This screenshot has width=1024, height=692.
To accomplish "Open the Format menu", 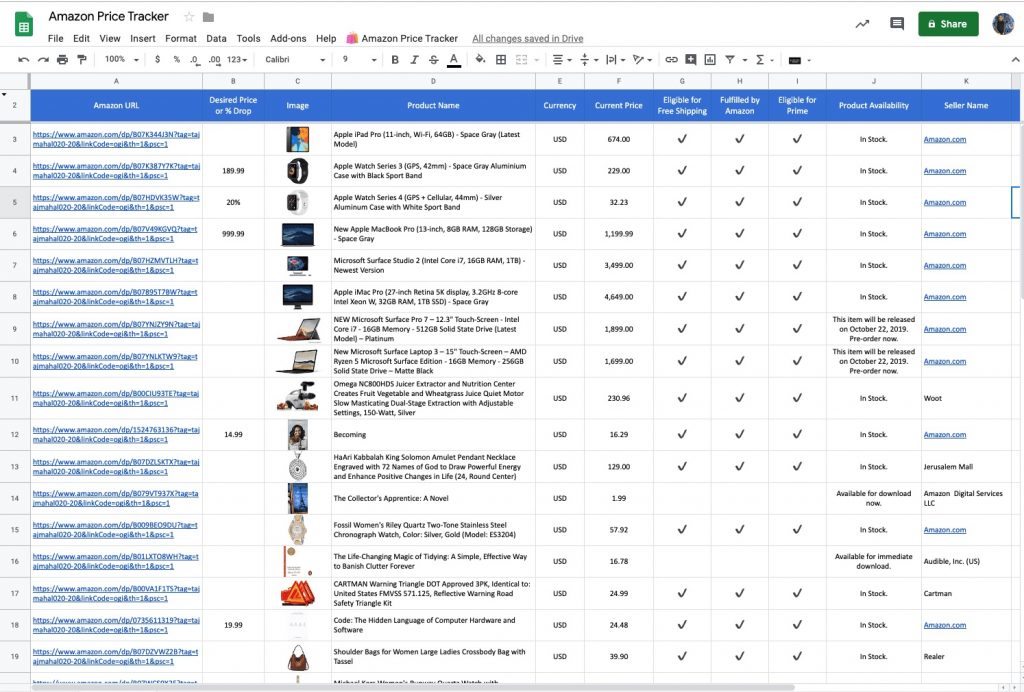I will pos(181,38).
